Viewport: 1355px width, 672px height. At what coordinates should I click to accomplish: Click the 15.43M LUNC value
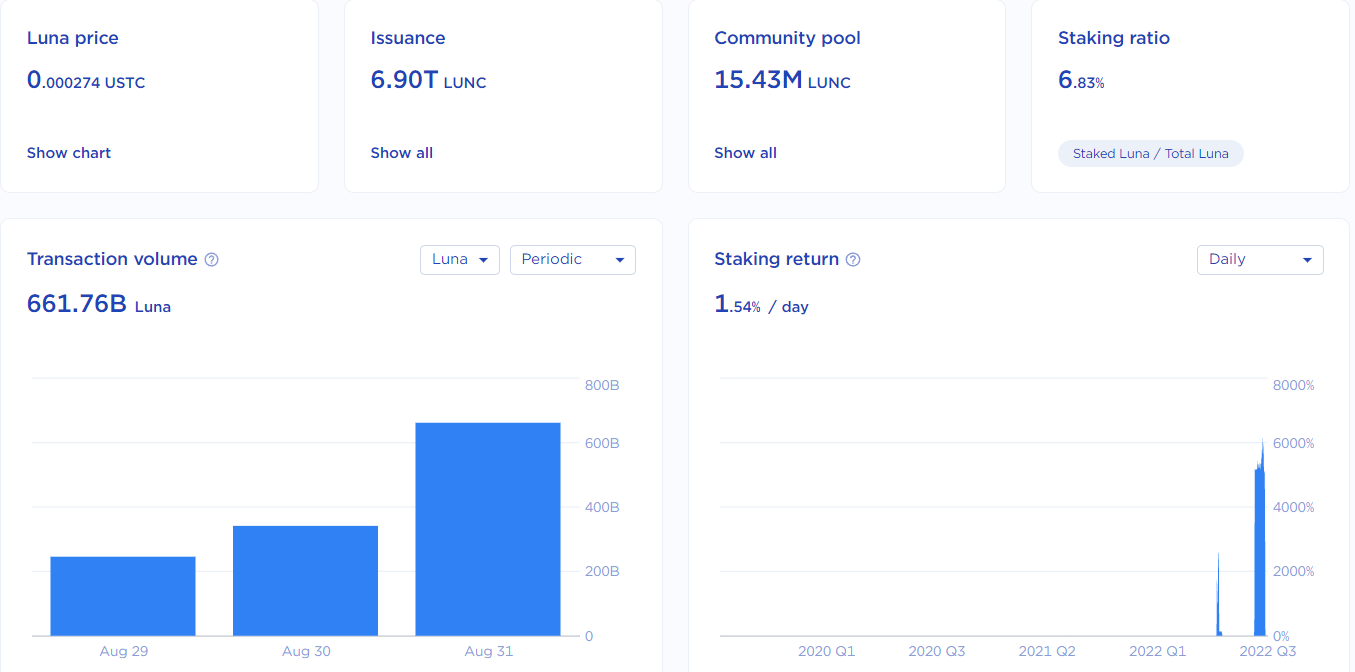pos(782,80)
